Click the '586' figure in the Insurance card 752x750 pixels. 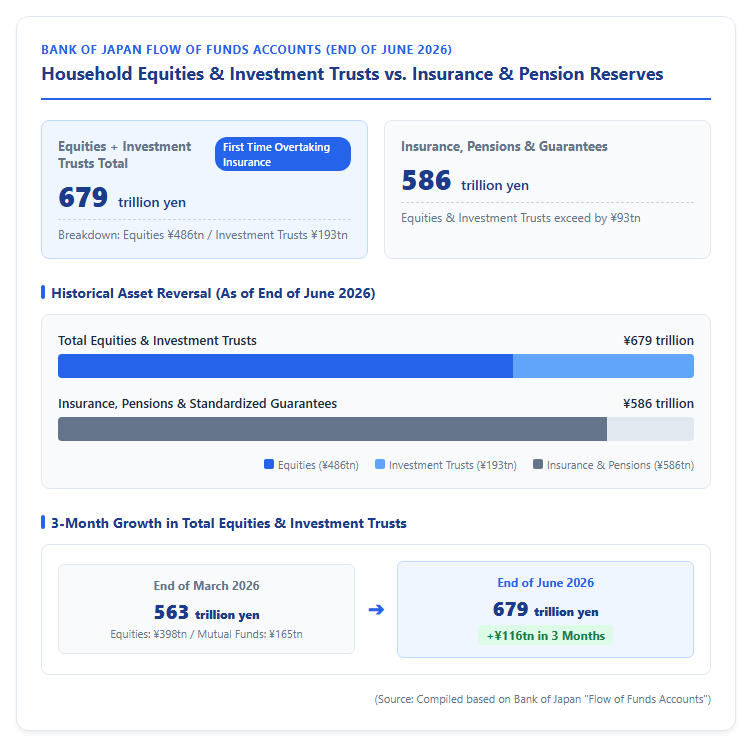coord(426,180)
